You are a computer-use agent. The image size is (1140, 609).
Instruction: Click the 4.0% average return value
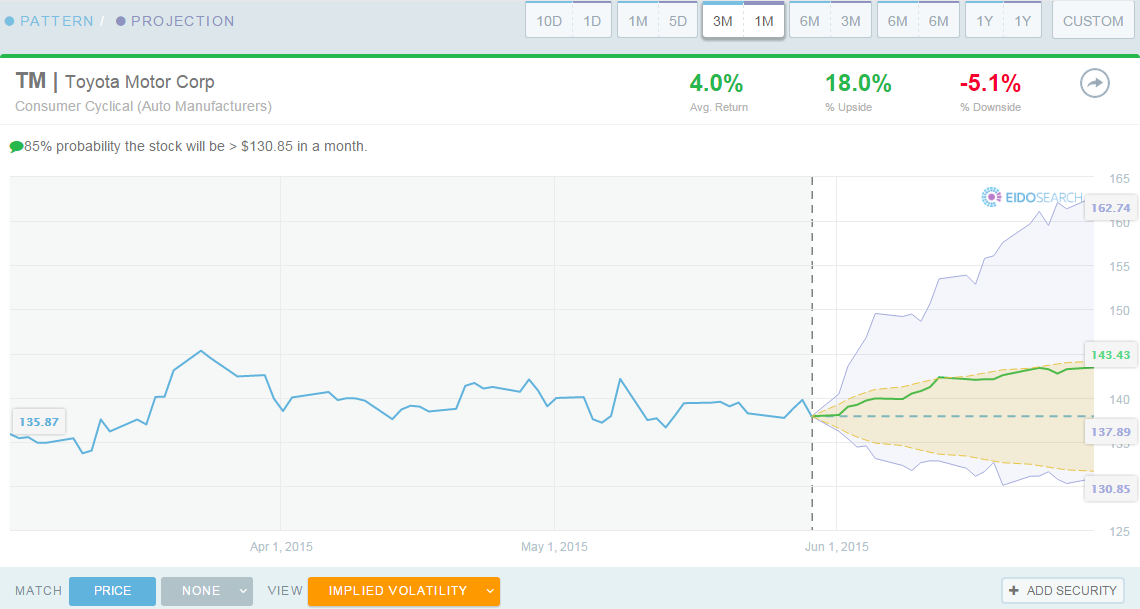[x=716, y=84]
